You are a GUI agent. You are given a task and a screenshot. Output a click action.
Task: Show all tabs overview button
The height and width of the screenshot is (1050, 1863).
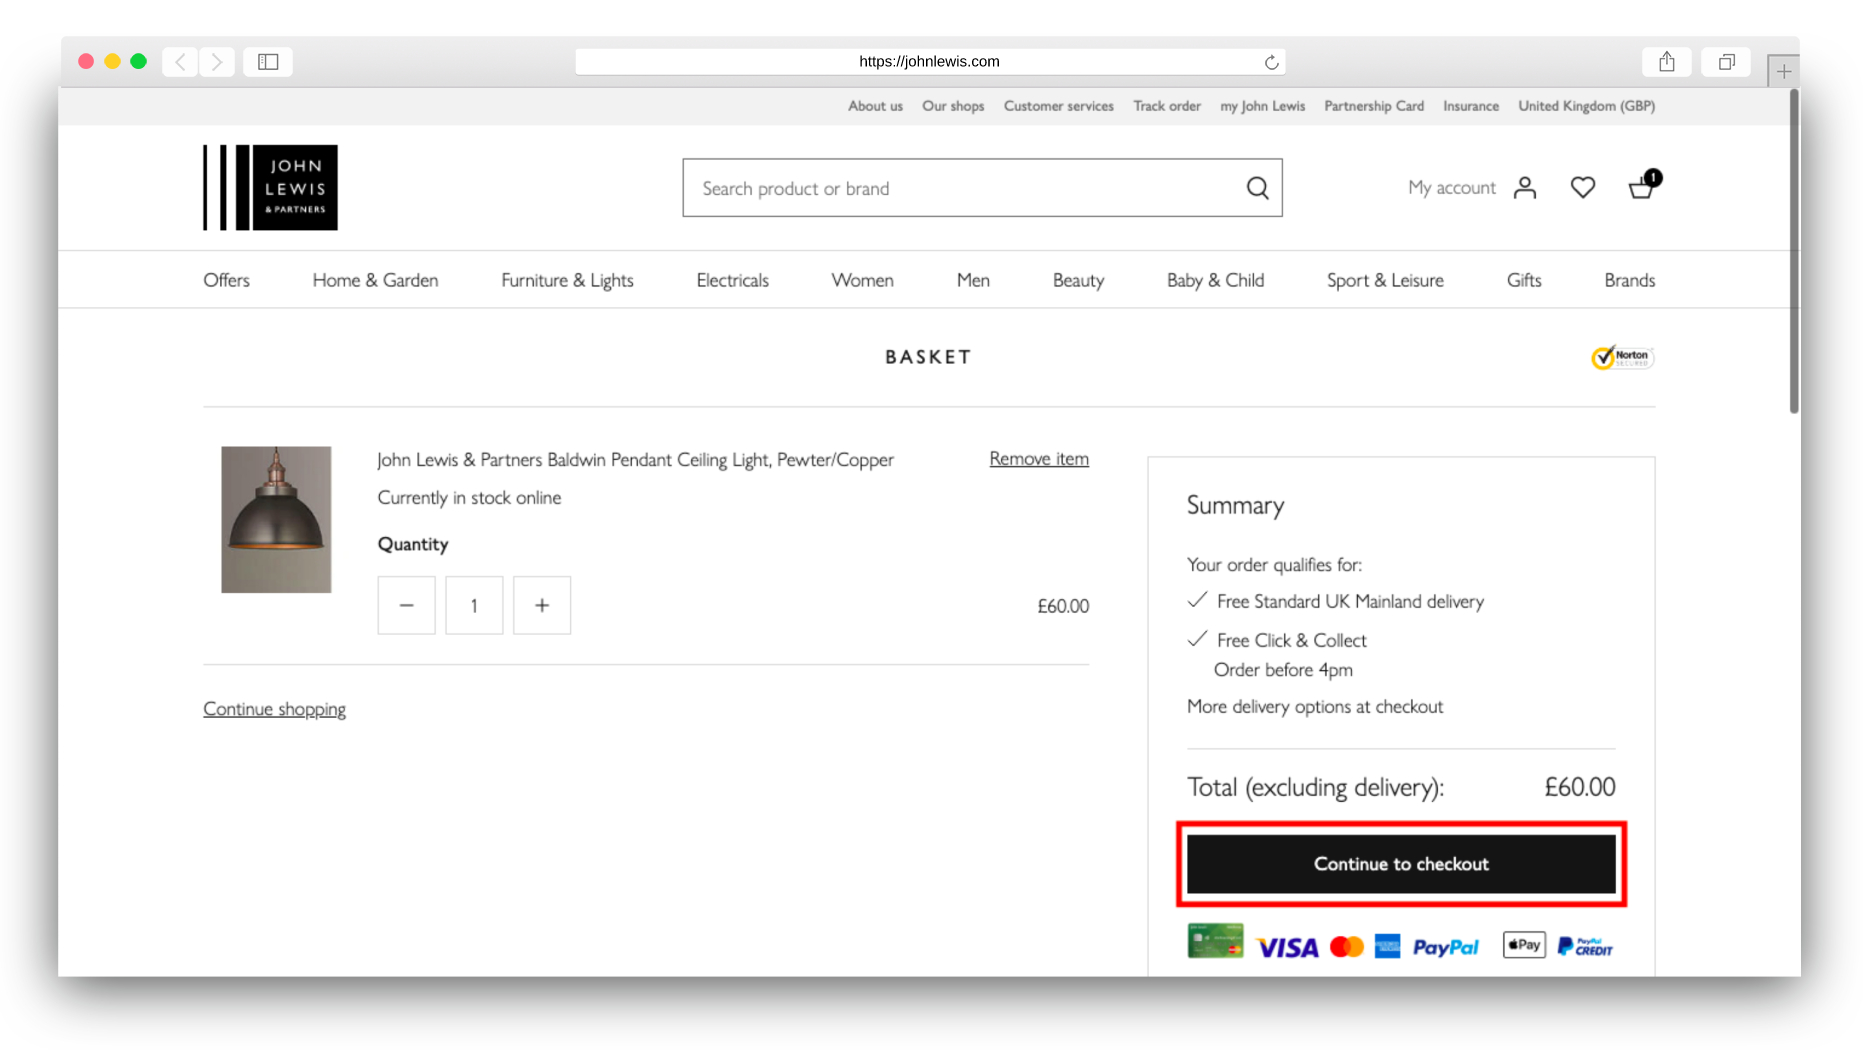pos(1726,62)
